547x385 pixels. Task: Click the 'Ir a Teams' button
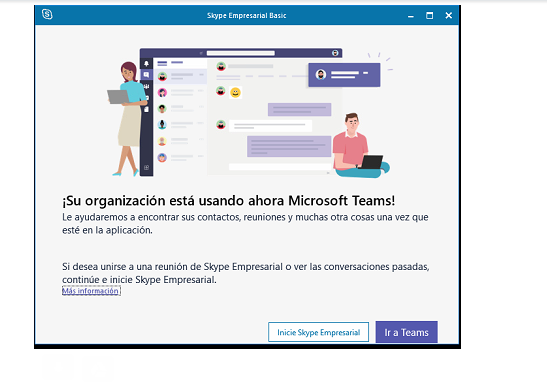406,332
